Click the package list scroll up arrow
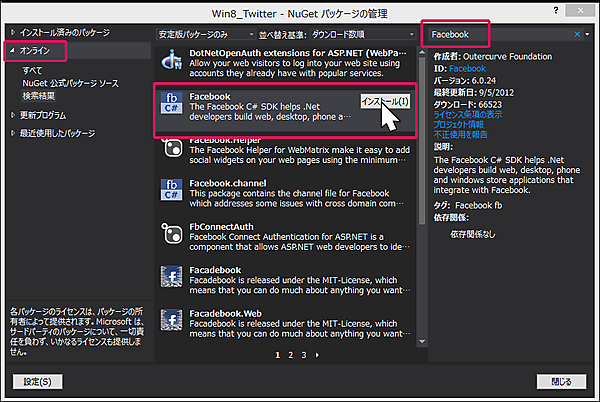Image resolution: width=600 pixels, height=402 pixels. [x=422, y=52]
